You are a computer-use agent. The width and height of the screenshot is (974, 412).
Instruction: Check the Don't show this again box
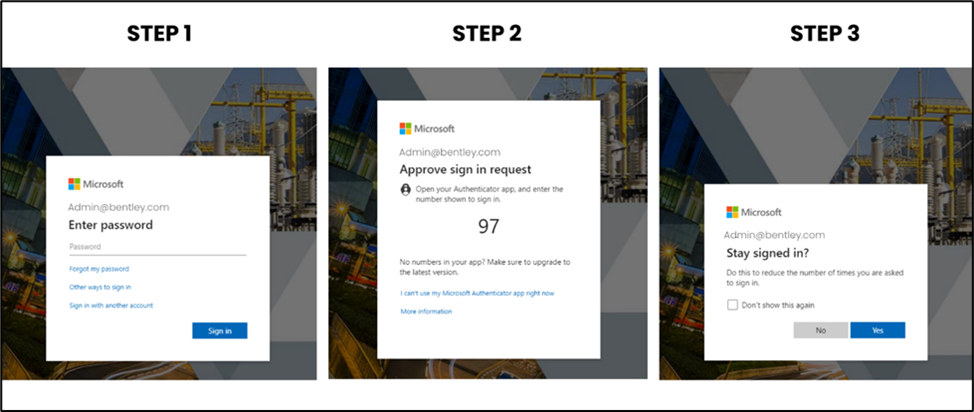pyautogui.click(x=733, y=305)
